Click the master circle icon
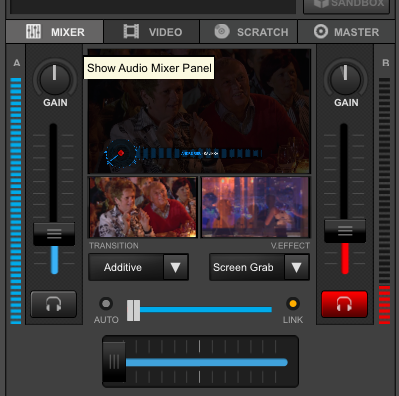The width and height of the screenshot is (399, 396). coord(321,31)
